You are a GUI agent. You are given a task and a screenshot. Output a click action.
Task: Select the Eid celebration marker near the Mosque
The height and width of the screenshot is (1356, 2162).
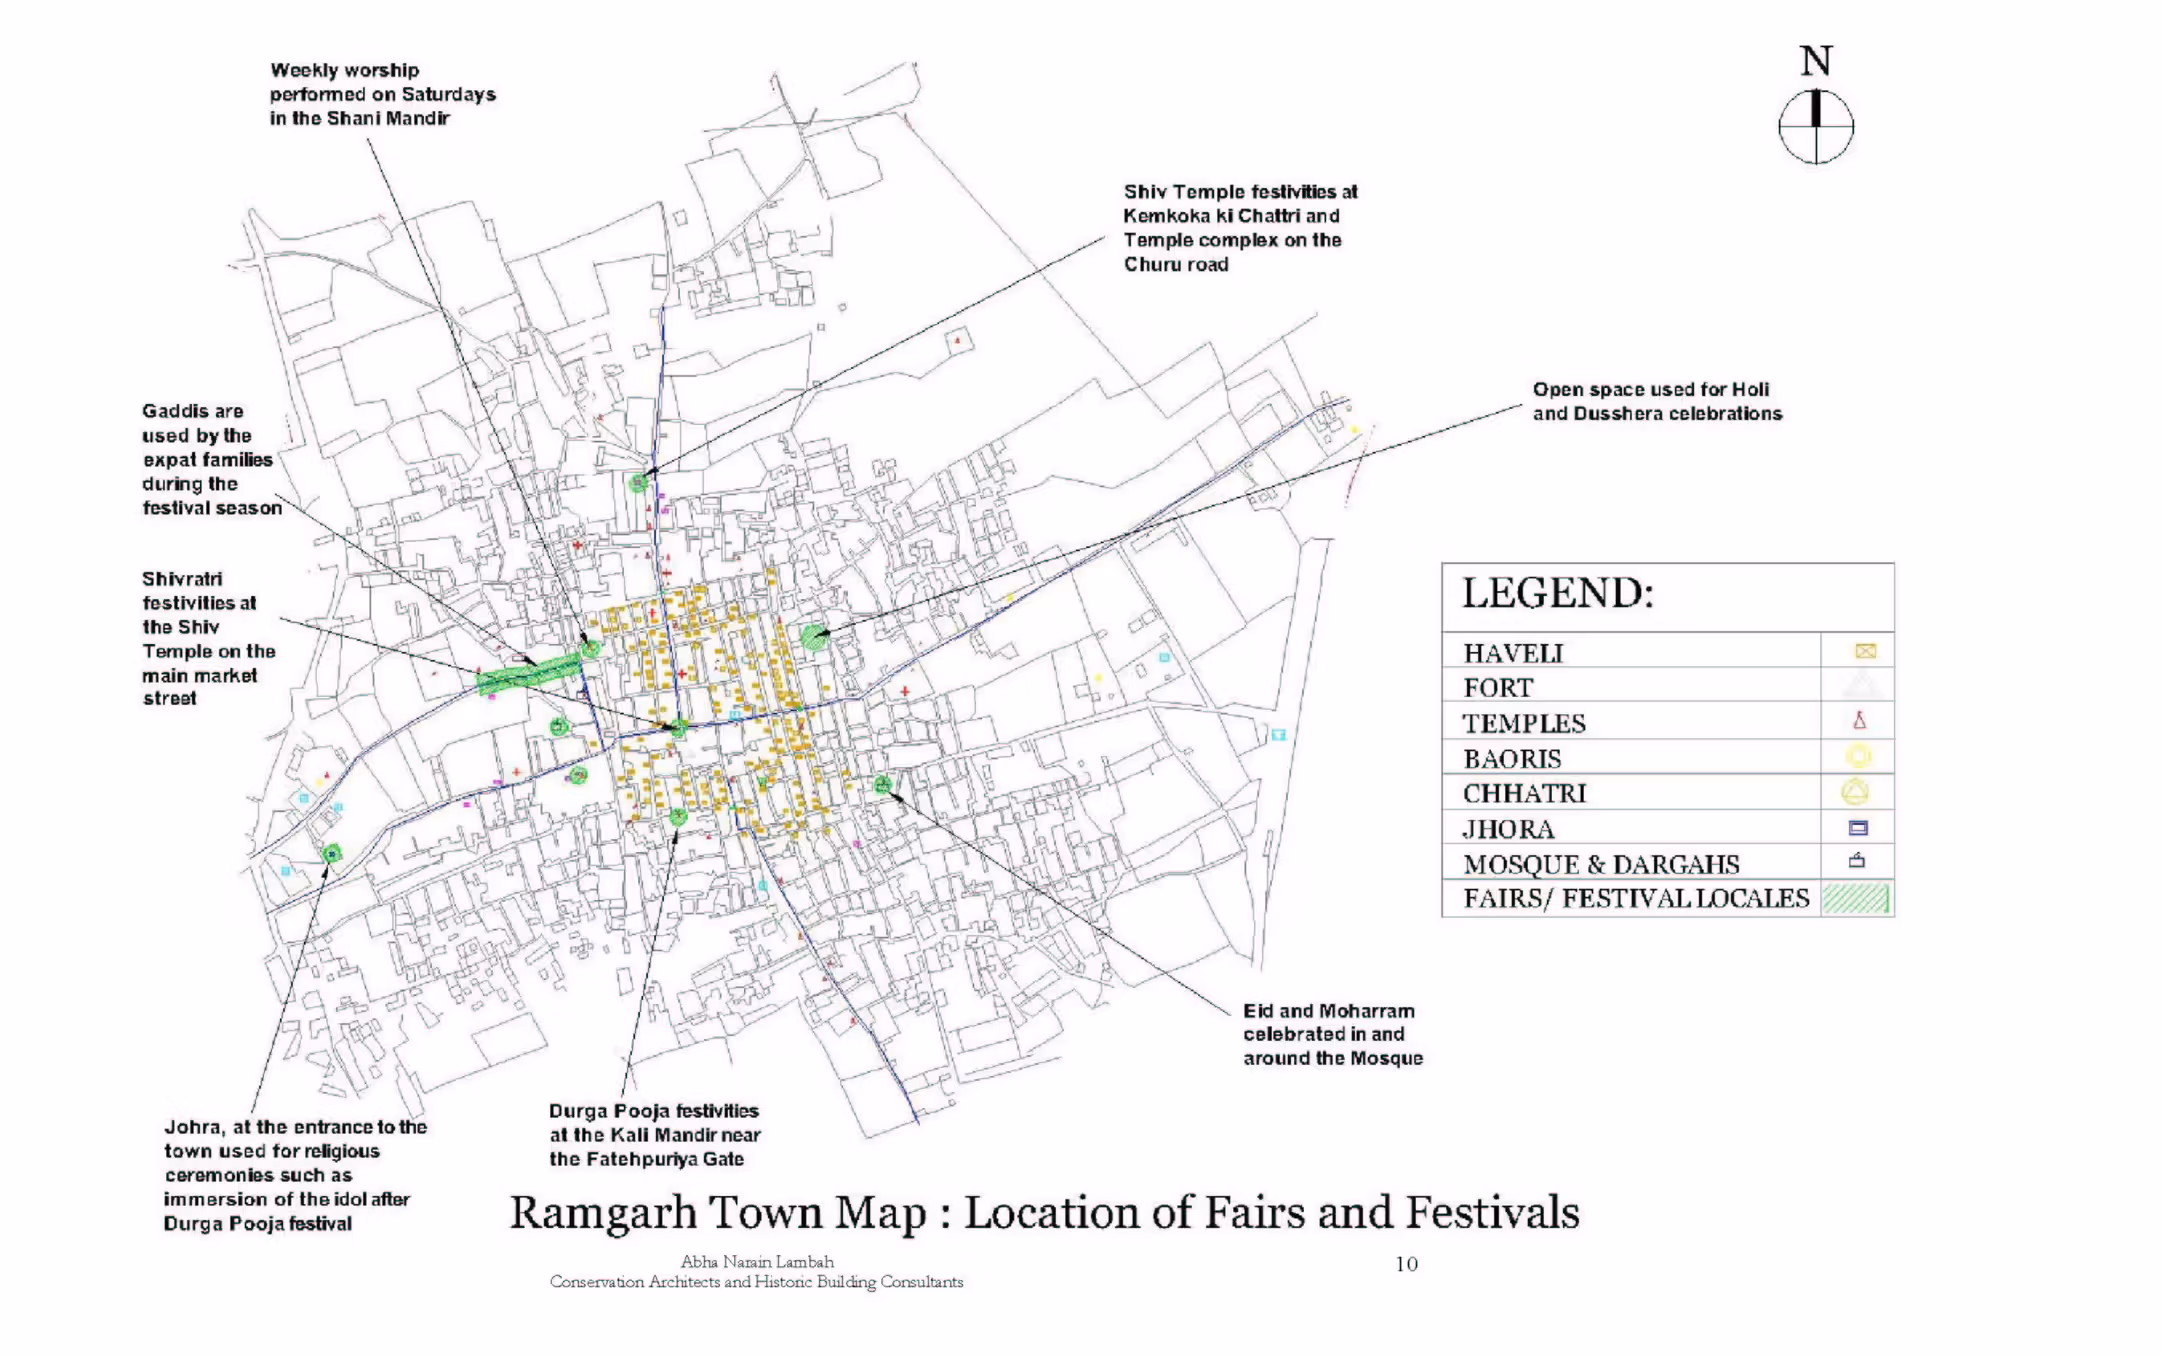(882, 786)
